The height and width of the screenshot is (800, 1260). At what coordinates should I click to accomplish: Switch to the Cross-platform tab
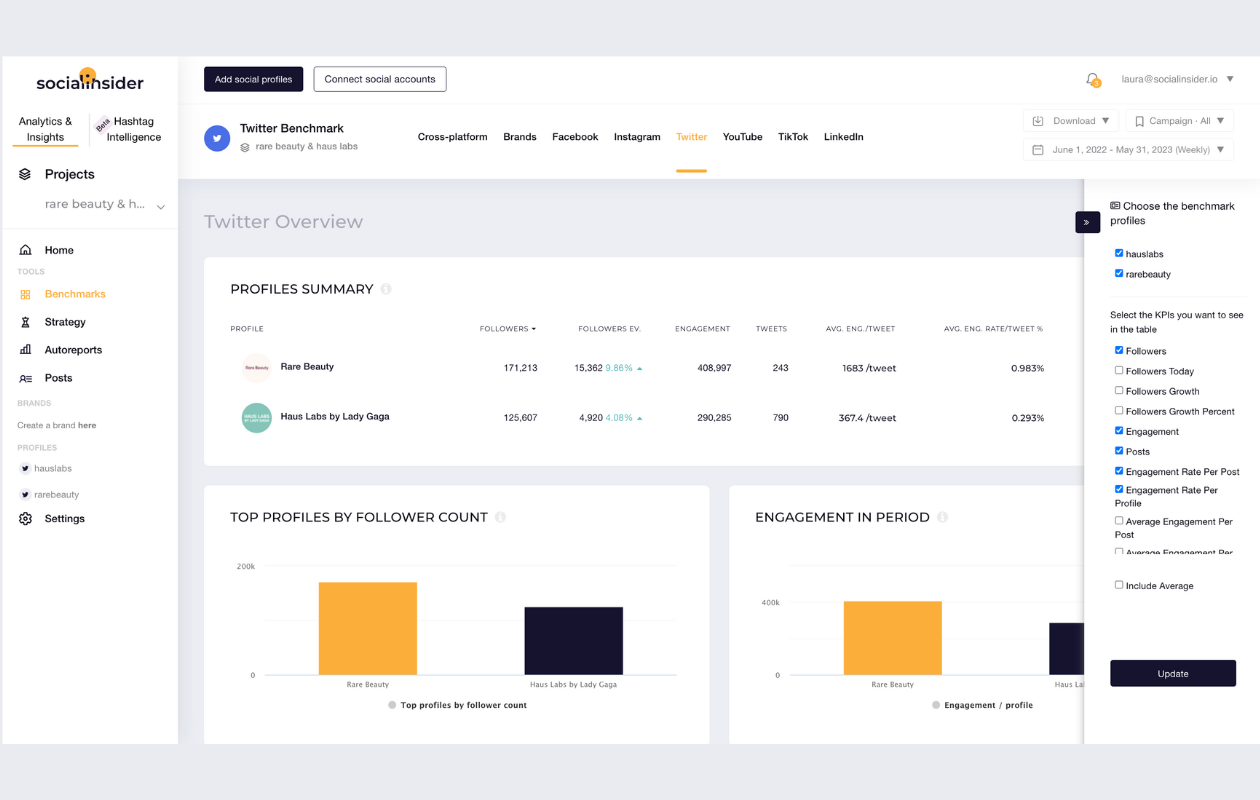tap(452, 137)
